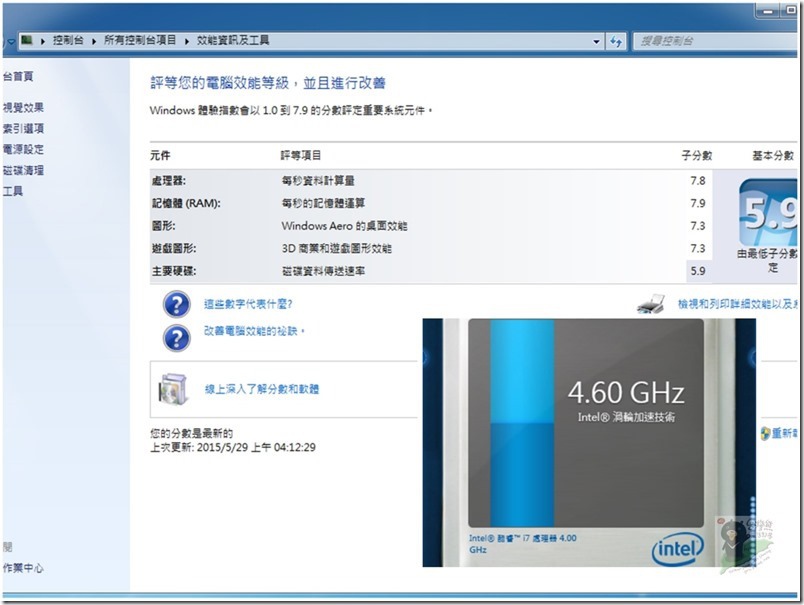The width and height of the screenshot is (804, 605).
Task: Click the refresh button beside the address bar
Action: pos(616,41)
